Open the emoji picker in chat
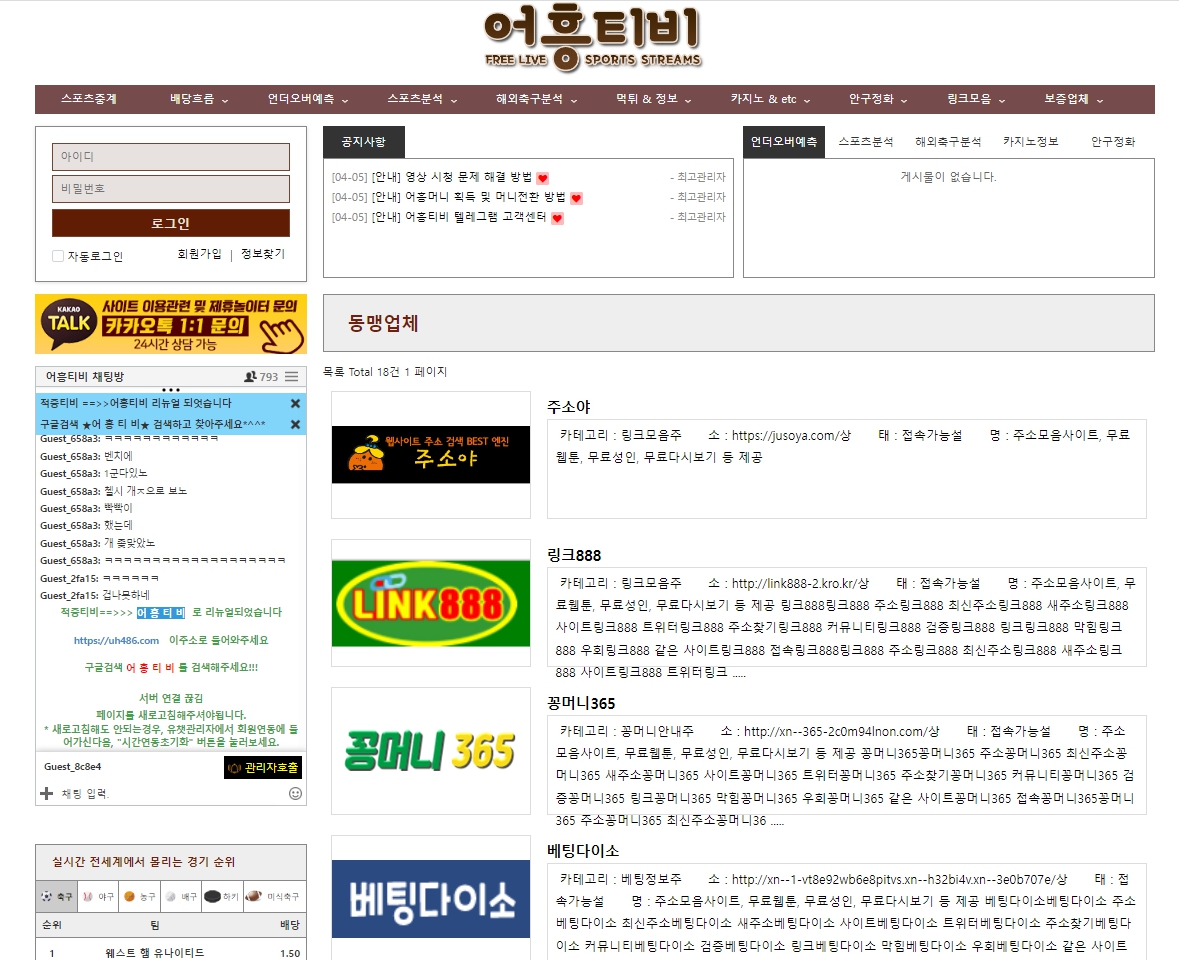This screenshot has height=960, width=1179. pos(295,793)
